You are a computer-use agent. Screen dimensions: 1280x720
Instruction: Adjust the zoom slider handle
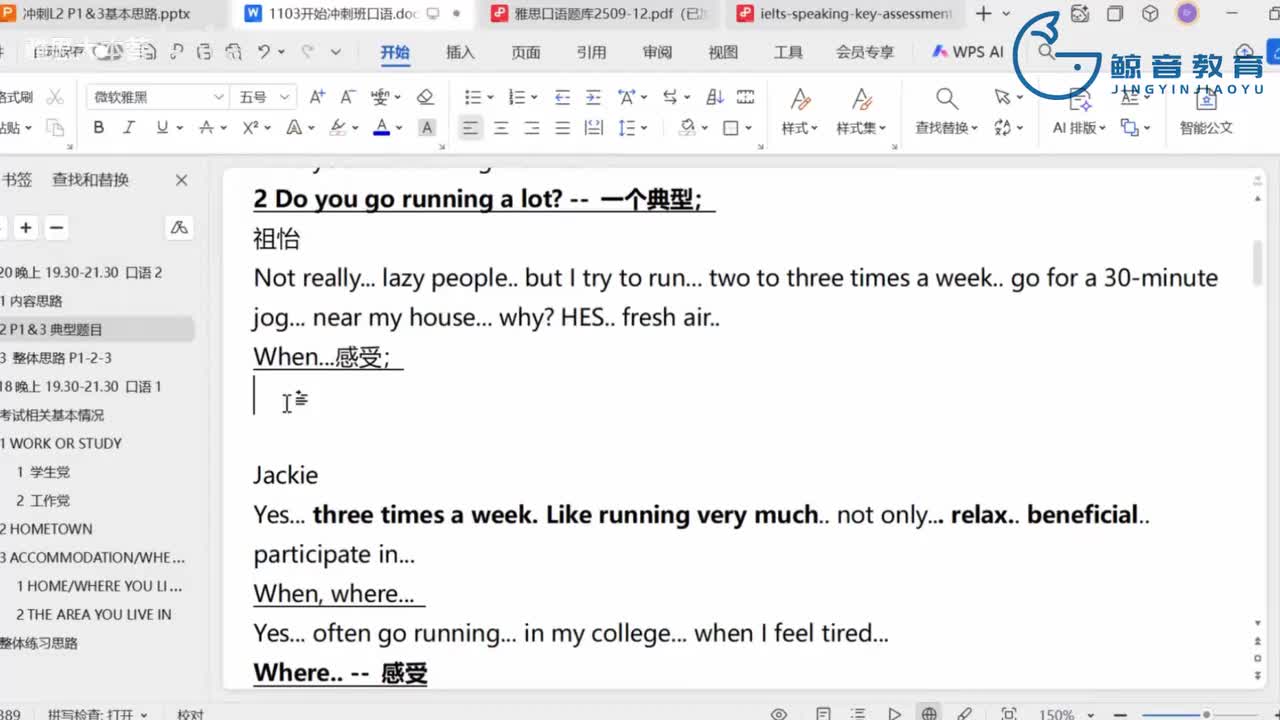(x=1207, y=714)
